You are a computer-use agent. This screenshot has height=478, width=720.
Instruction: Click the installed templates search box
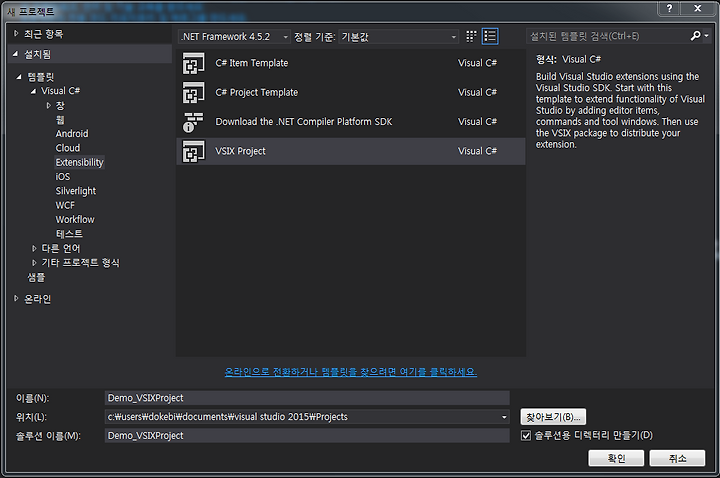click(608, 36)
